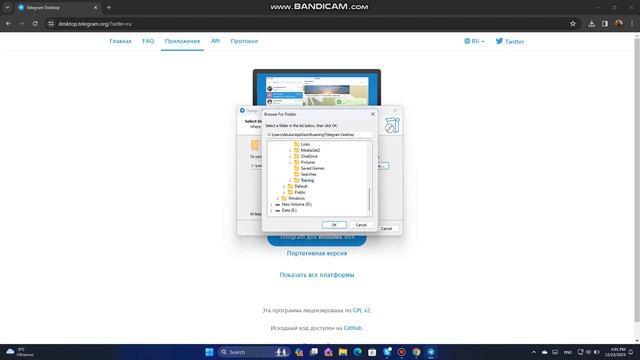Open Bandicam recorder from taskbar
640x360 pixels.
click(x=402, y=352)
